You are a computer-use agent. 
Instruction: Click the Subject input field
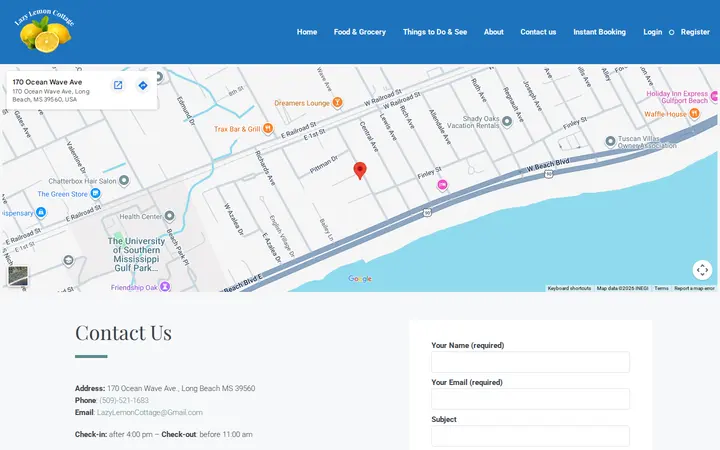pyautogui.click(x=530, y=436)
